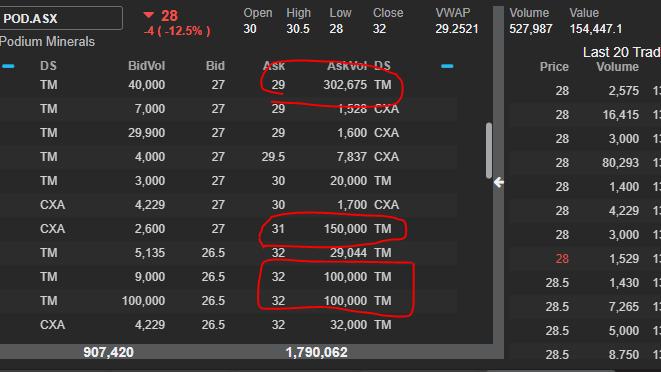
Task: Select trade volume 1,529 row
Action: click(623, 259)
